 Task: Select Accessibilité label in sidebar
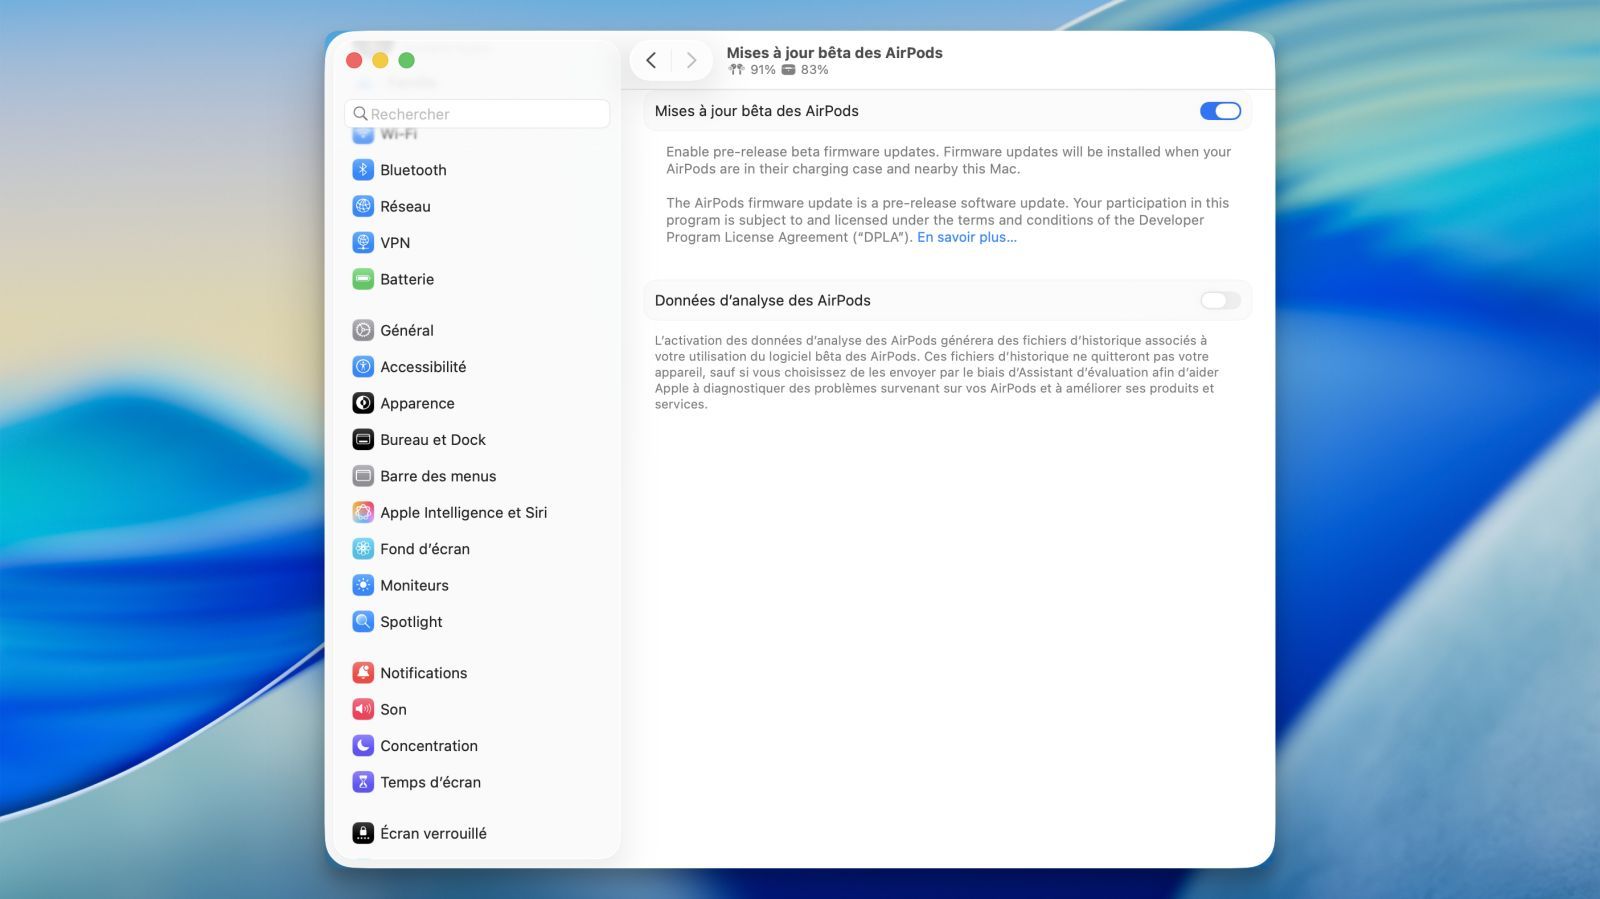[423, 367]
